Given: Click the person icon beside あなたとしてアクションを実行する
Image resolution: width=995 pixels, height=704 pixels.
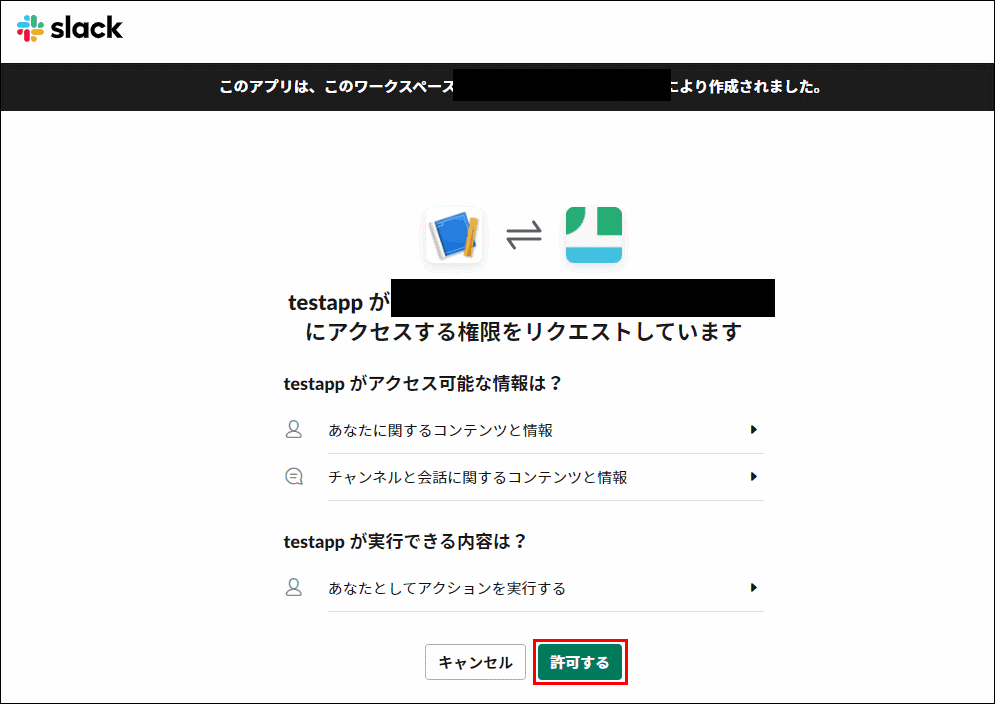Looking at the screenshot, I should [294, 587].
